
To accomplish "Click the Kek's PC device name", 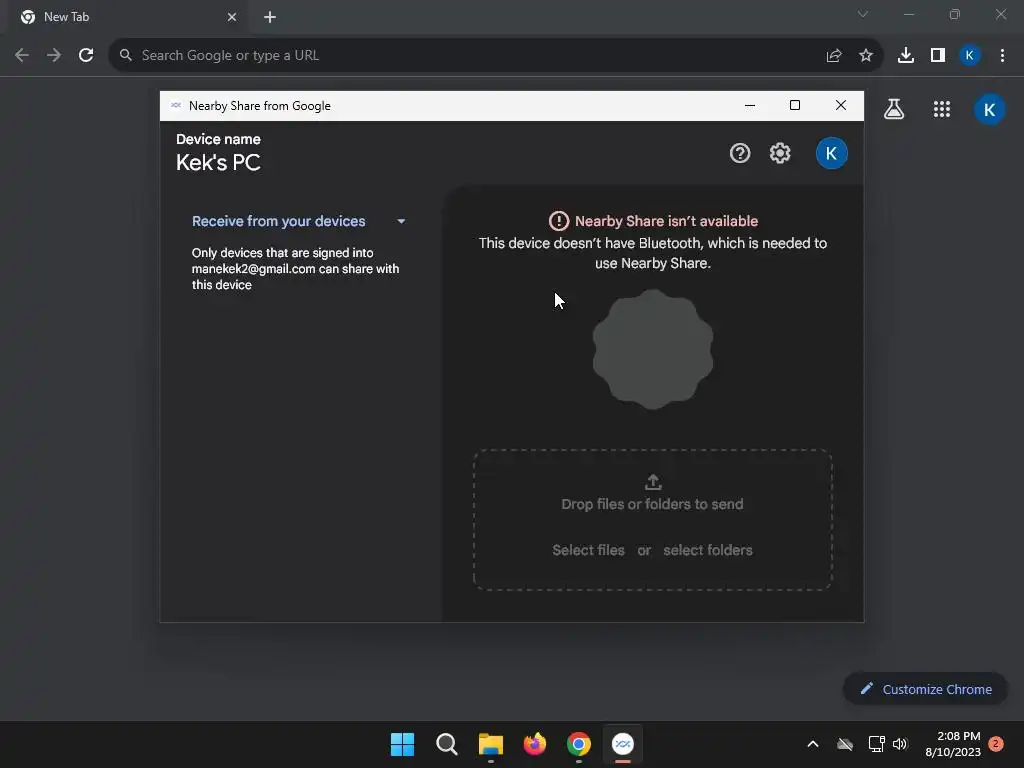I will [x=218, y=163].
